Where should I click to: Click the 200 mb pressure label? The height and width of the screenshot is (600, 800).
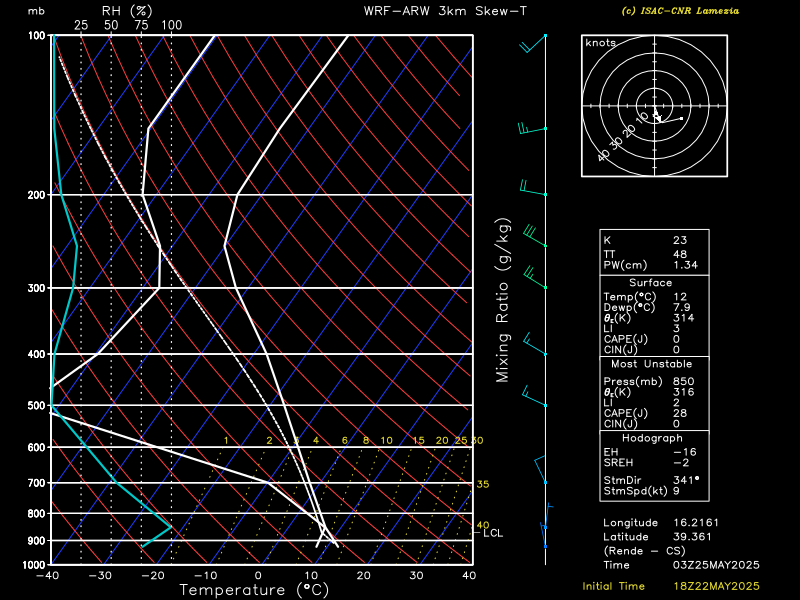click(x=37, y=195)
